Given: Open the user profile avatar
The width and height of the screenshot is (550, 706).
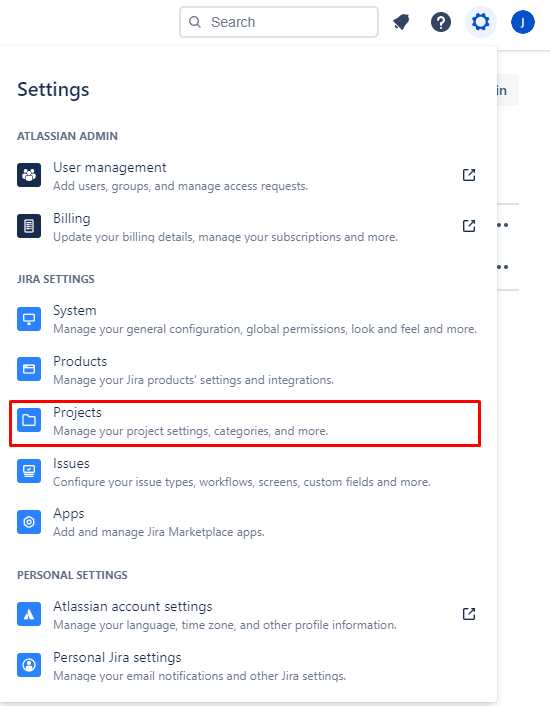Looking at the screenshot, I should click(x=523, y=22).
